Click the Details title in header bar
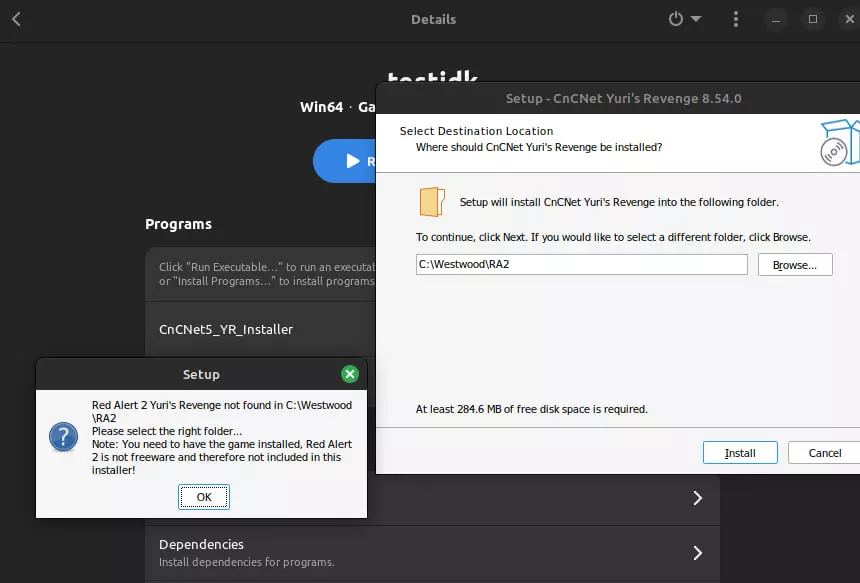This screenshot has width=860, height=583. tap(433, 19)
